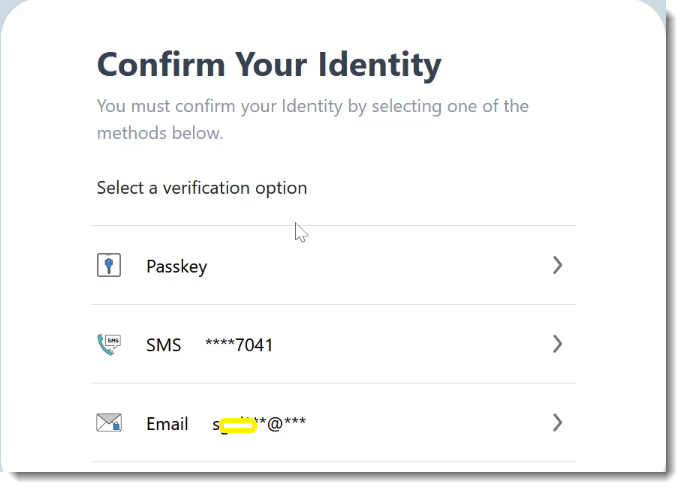
Task: Click the "Select a verification option" text
Action: point(201,187)
